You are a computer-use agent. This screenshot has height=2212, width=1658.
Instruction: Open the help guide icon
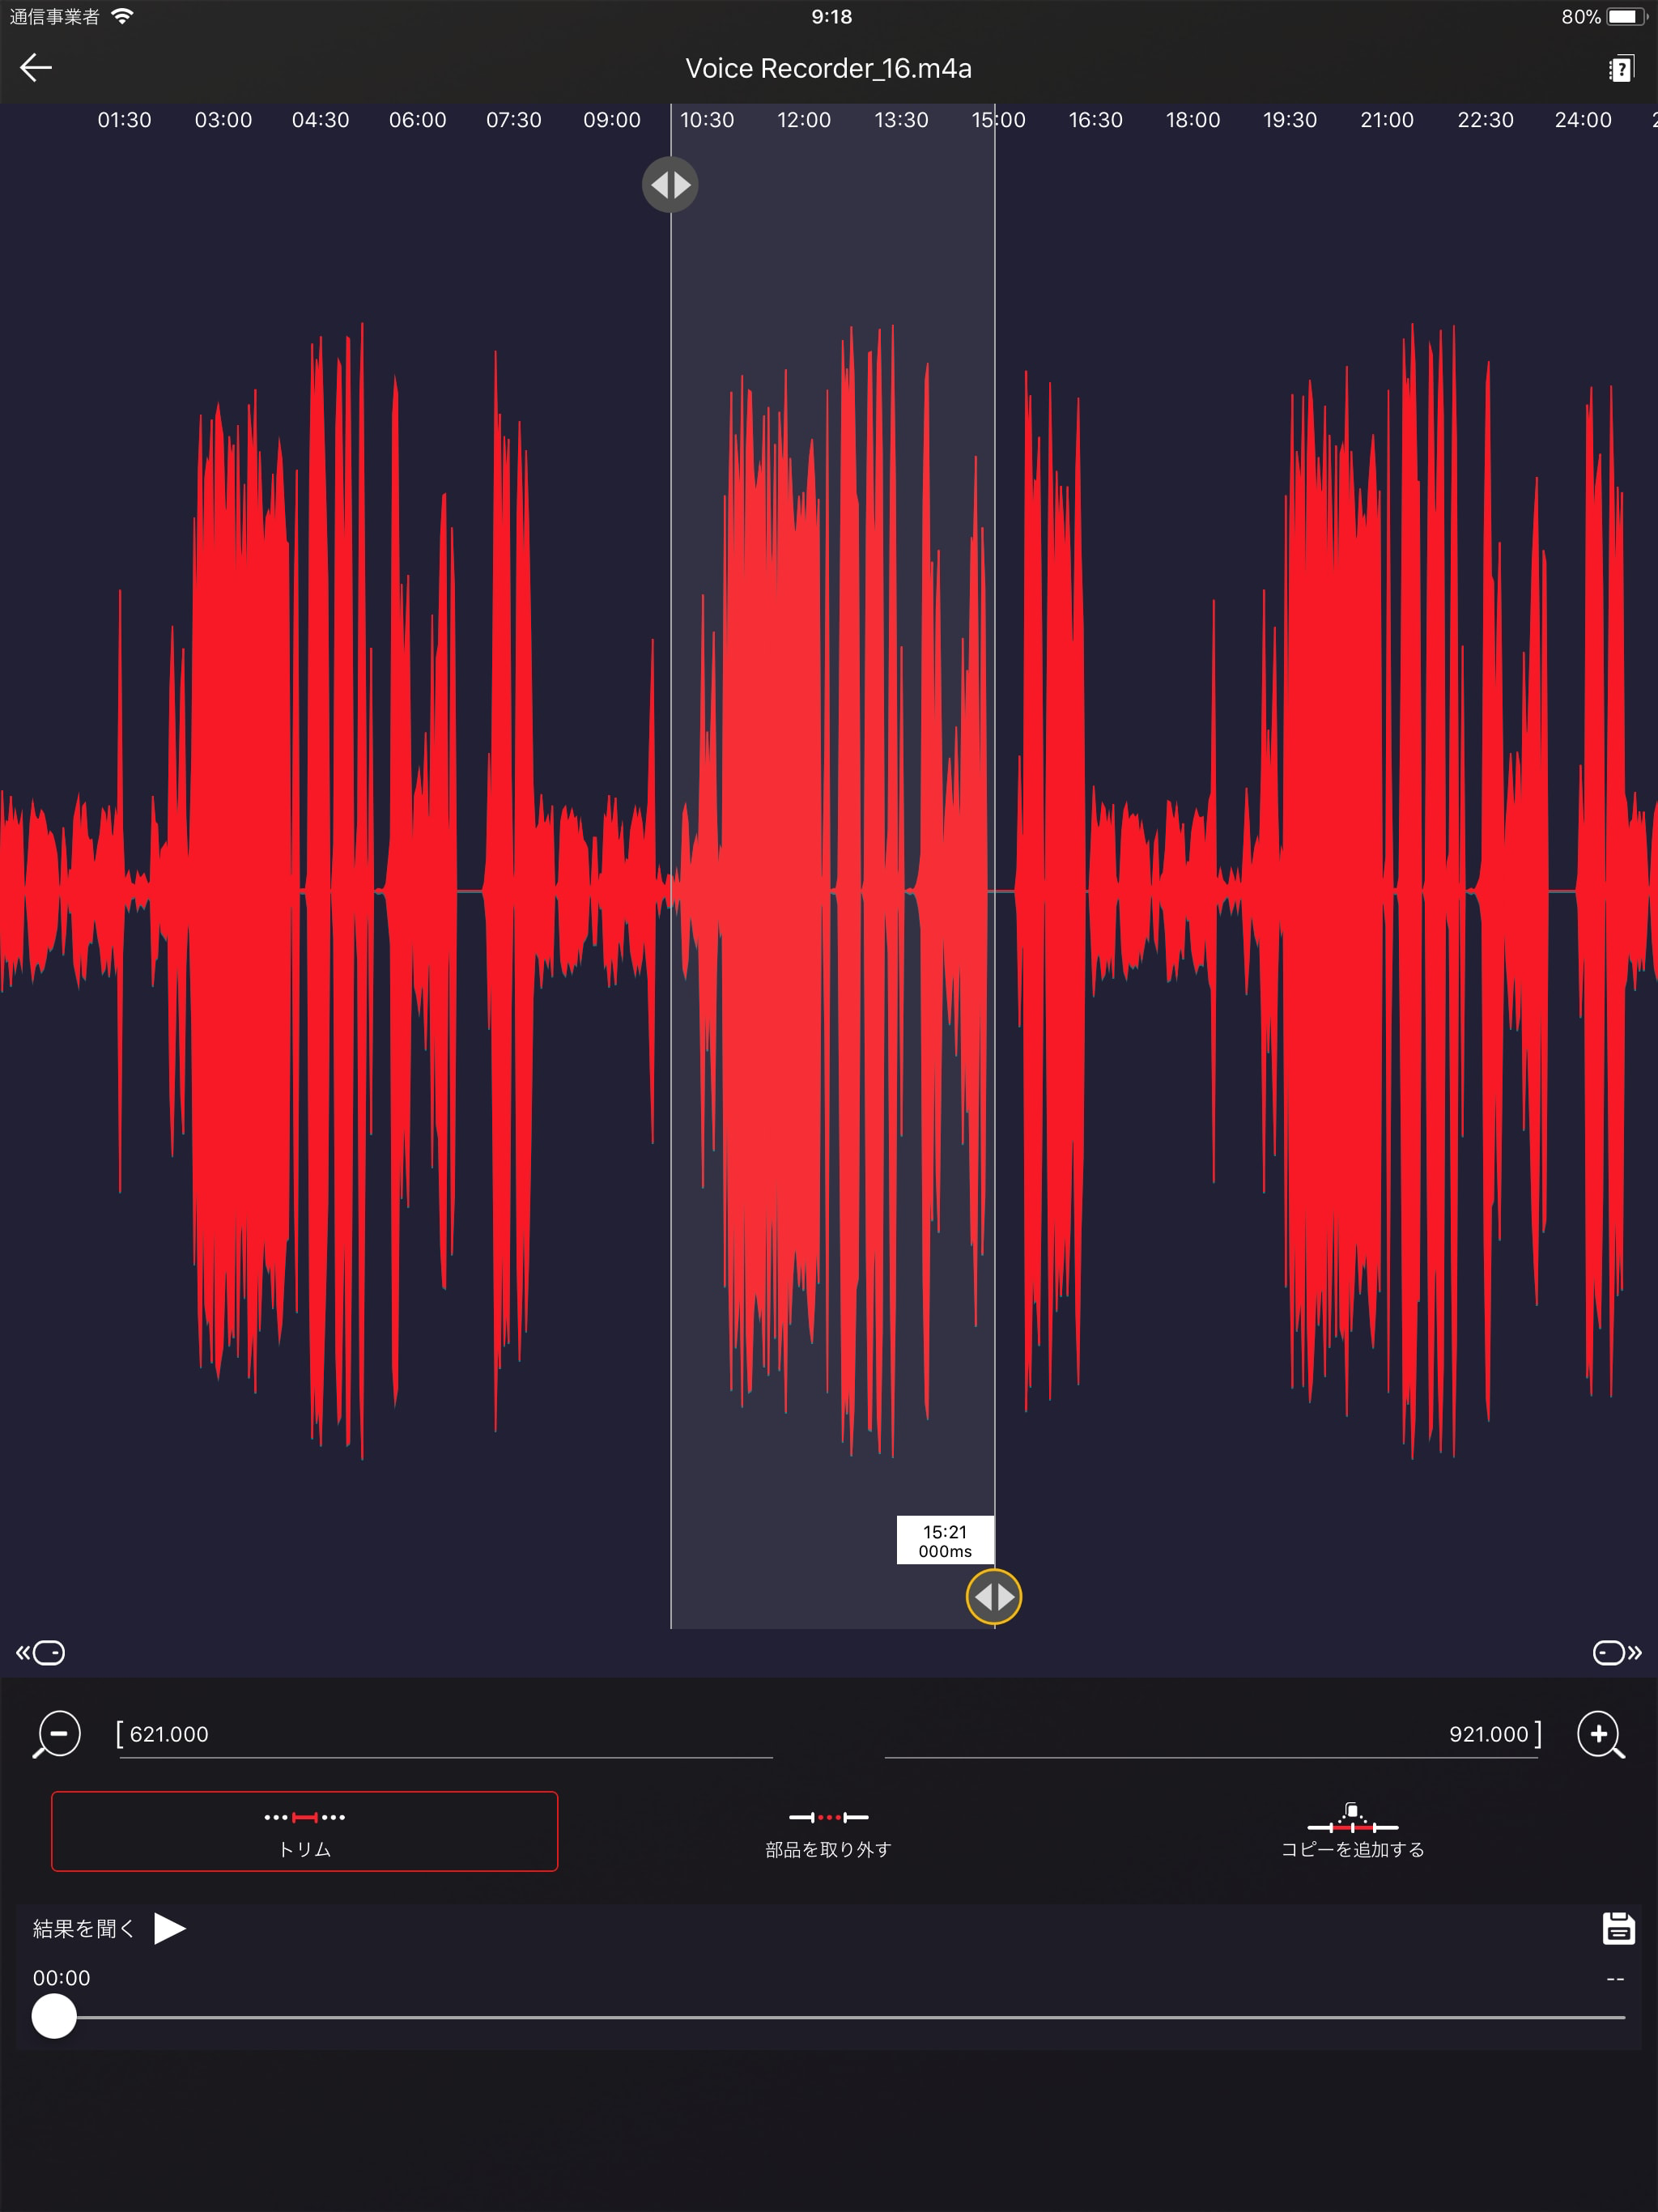coord(1620,69)
